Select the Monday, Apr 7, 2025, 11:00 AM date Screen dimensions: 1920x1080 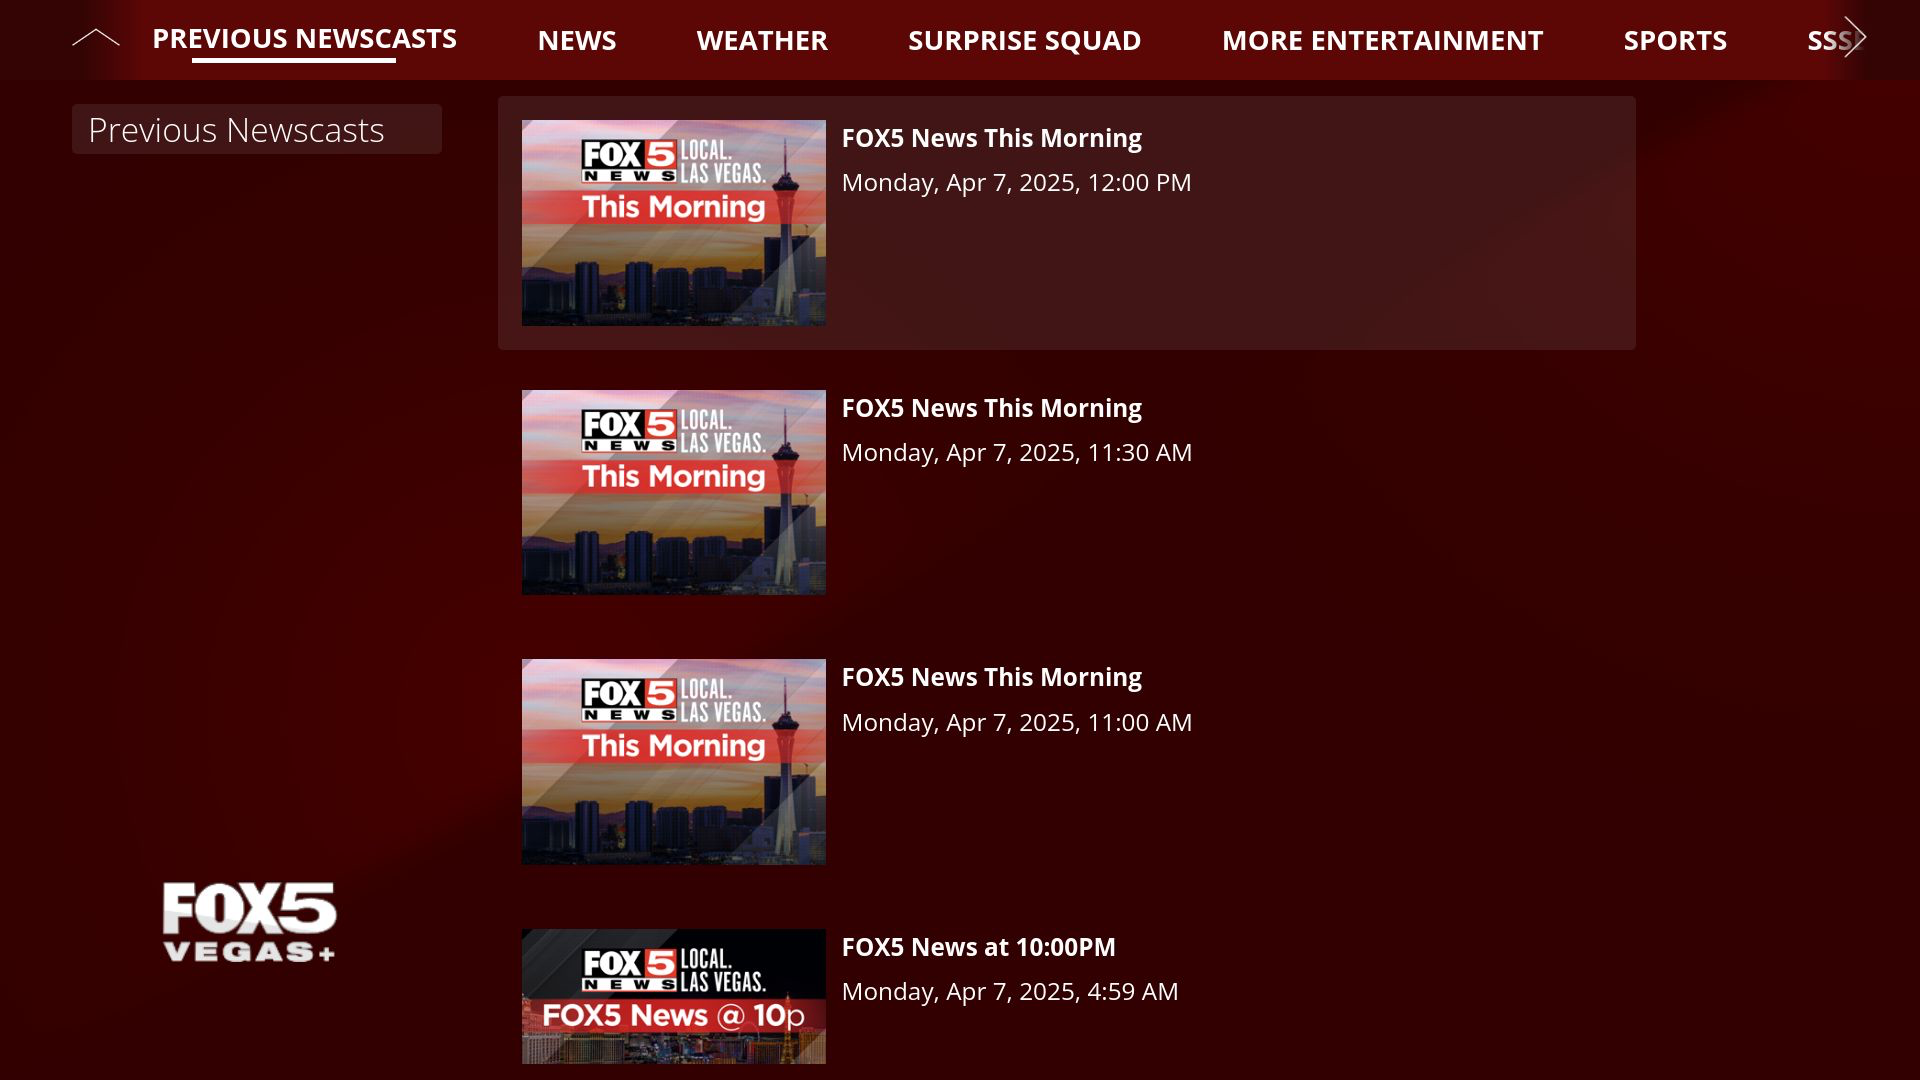tap(1016, 722)
